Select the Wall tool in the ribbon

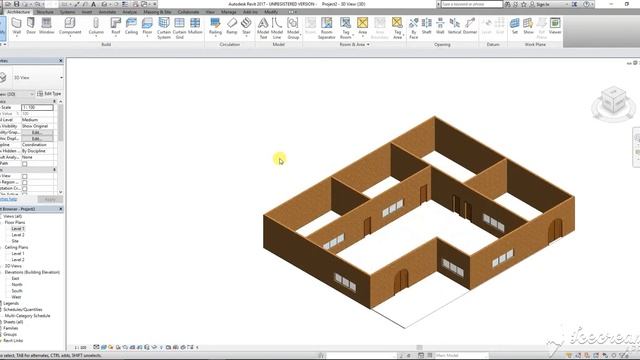click(17, 26)
